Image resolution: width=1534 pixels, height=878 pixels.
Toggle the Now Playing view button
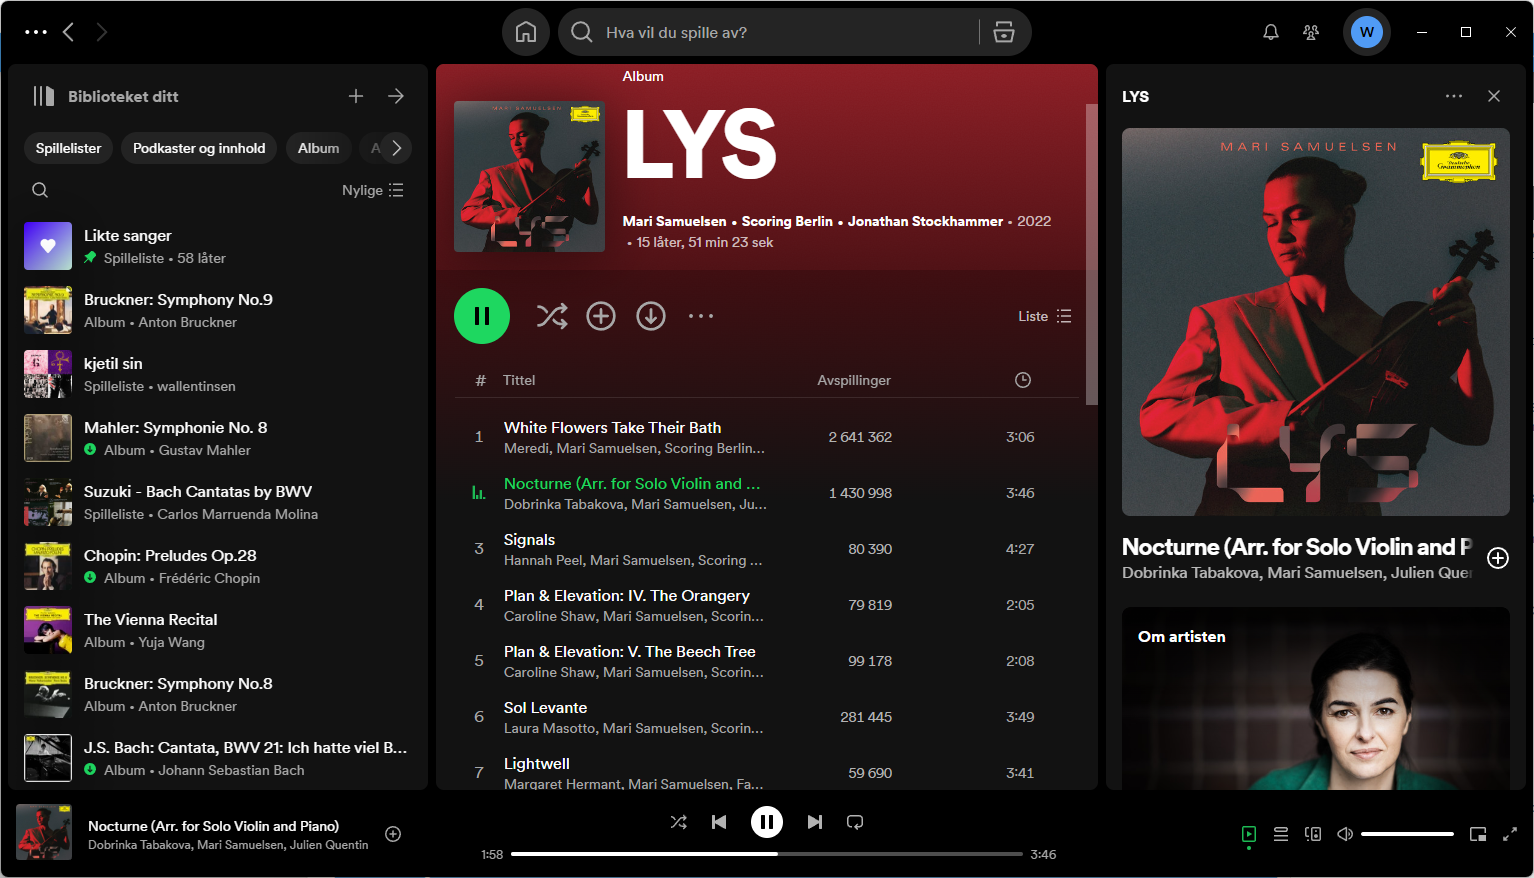pos(1249,834)
